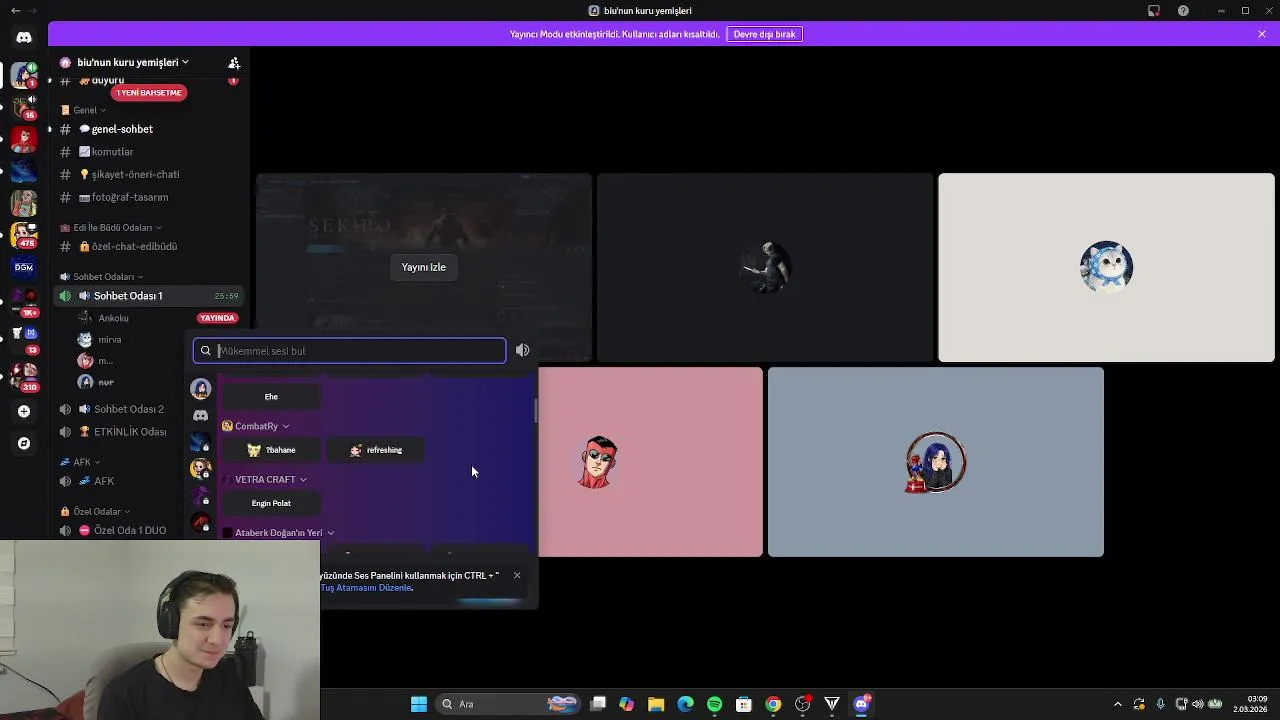Collapse Ataberk Doğan'ın Yeri sound group
The width and height of the screenshot is (1280, 720).
click(x=278, y=533)
